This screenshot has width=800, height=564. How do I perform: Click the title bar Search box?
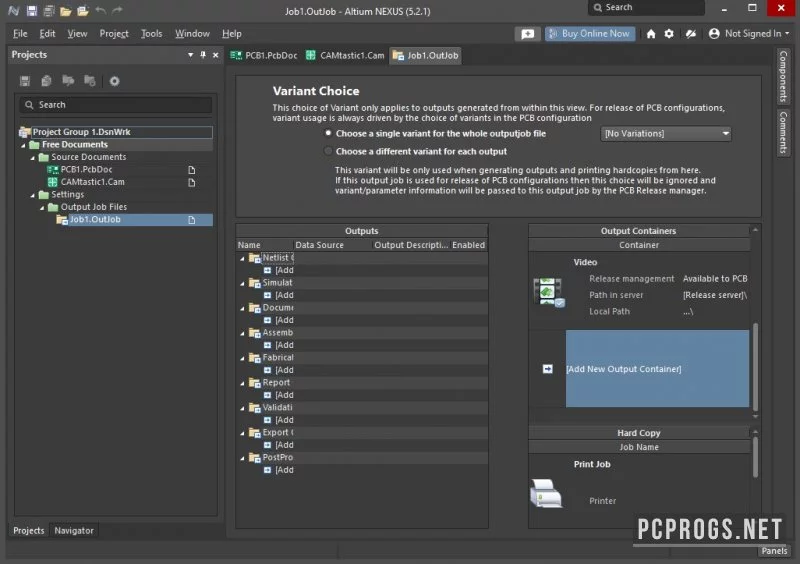[646, 8]
